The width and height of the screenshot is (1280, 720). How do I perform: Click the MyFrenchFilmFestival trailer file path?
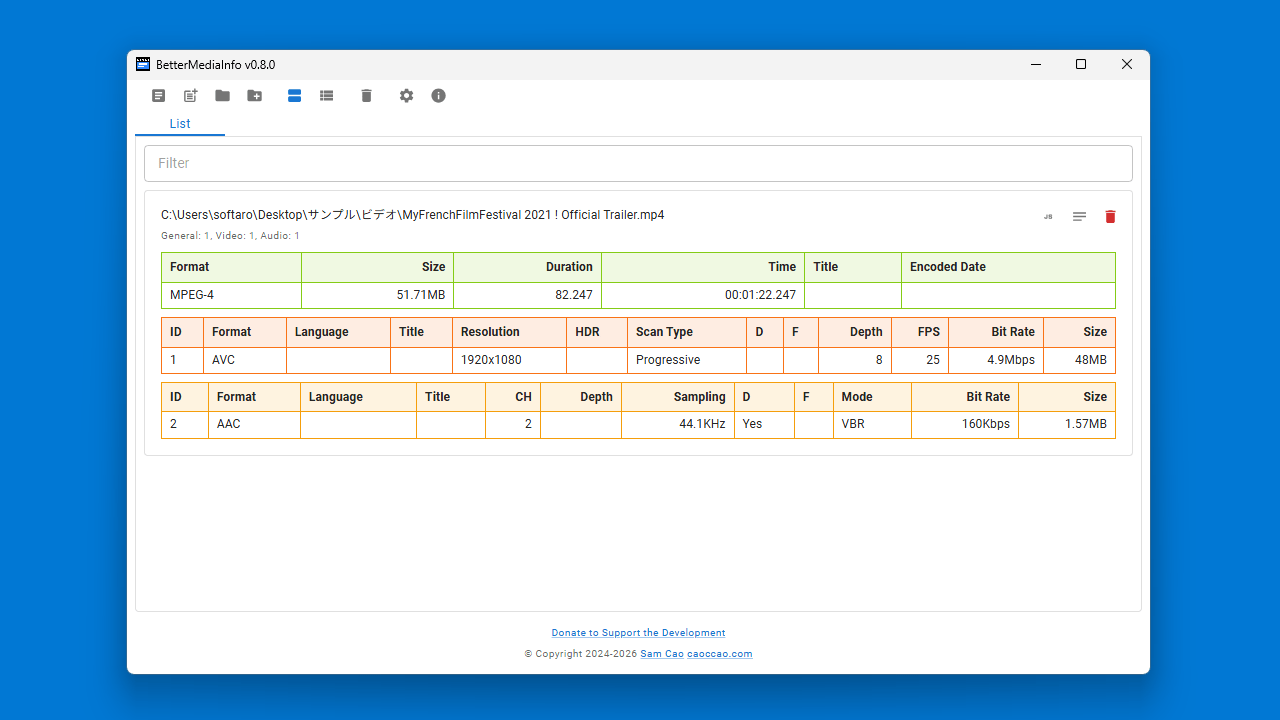point(412,215)
